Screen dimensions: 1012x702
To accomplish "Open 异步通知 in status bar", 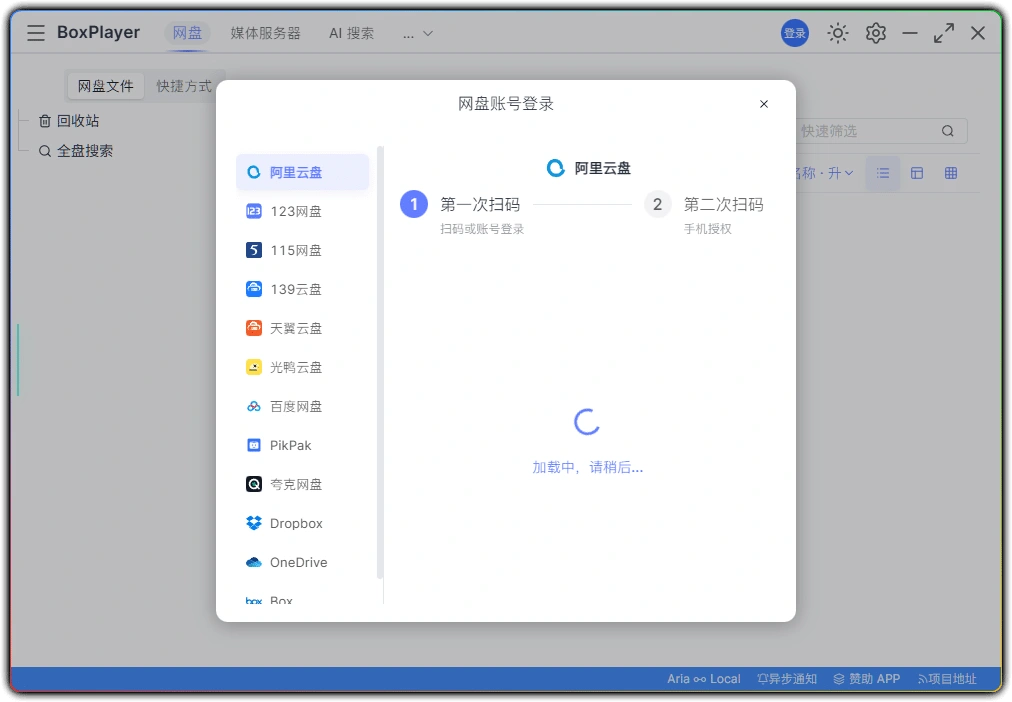I will click(787, 679).
